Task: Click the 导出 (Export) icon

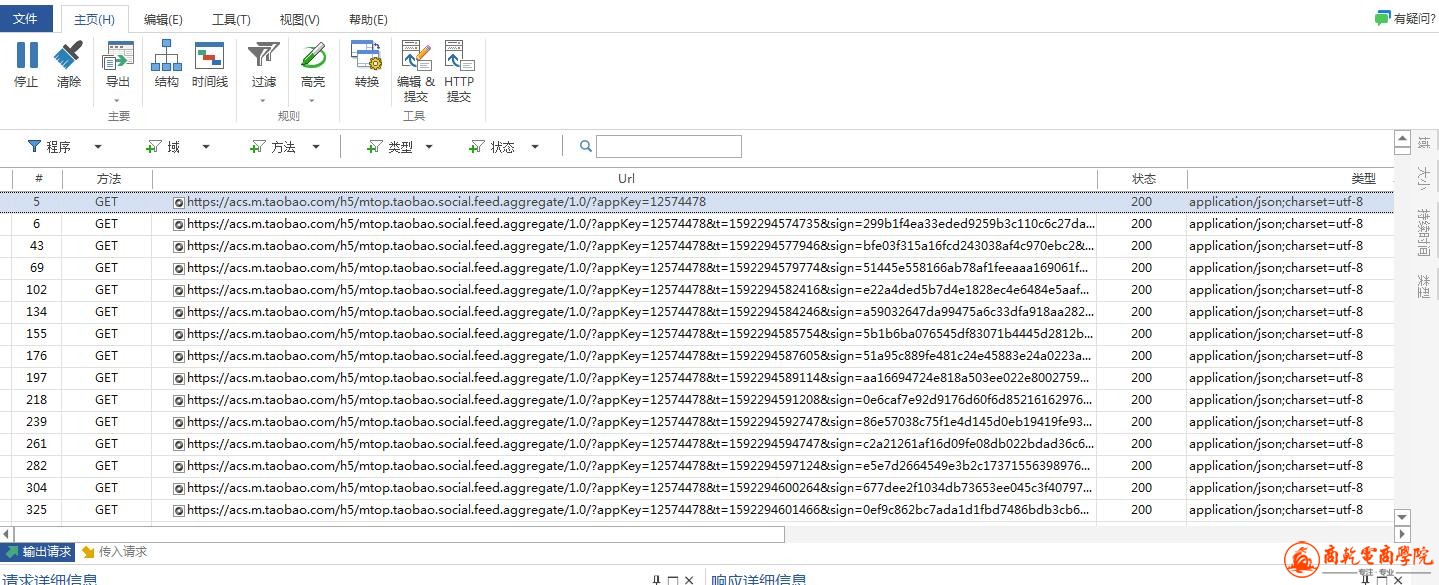Action: [118, 55]
